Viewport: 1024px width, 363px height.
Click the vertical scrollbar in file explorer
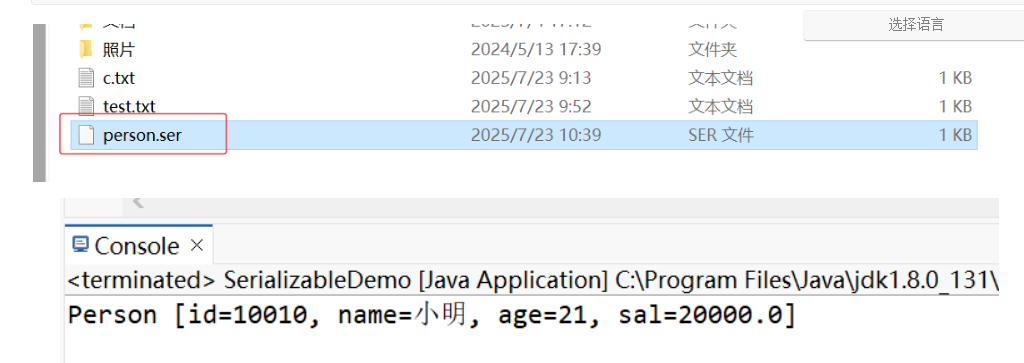click(x=40, y=103)
